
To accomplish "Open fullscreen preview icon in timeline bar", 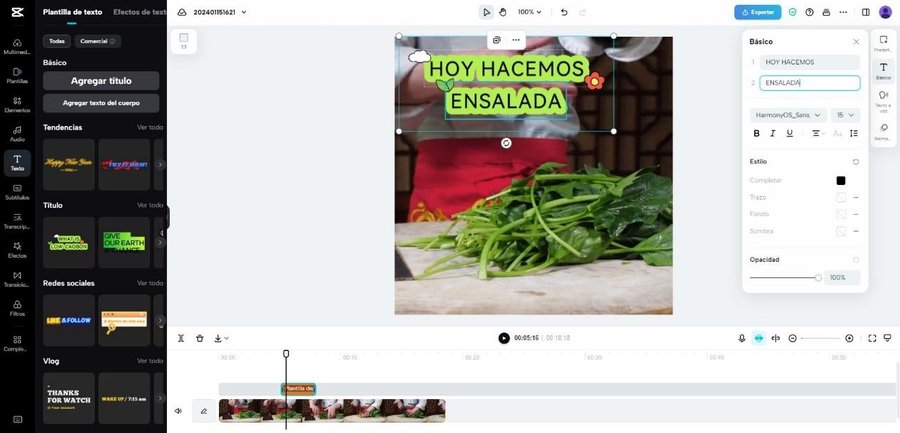I will [x=872, y=338].
